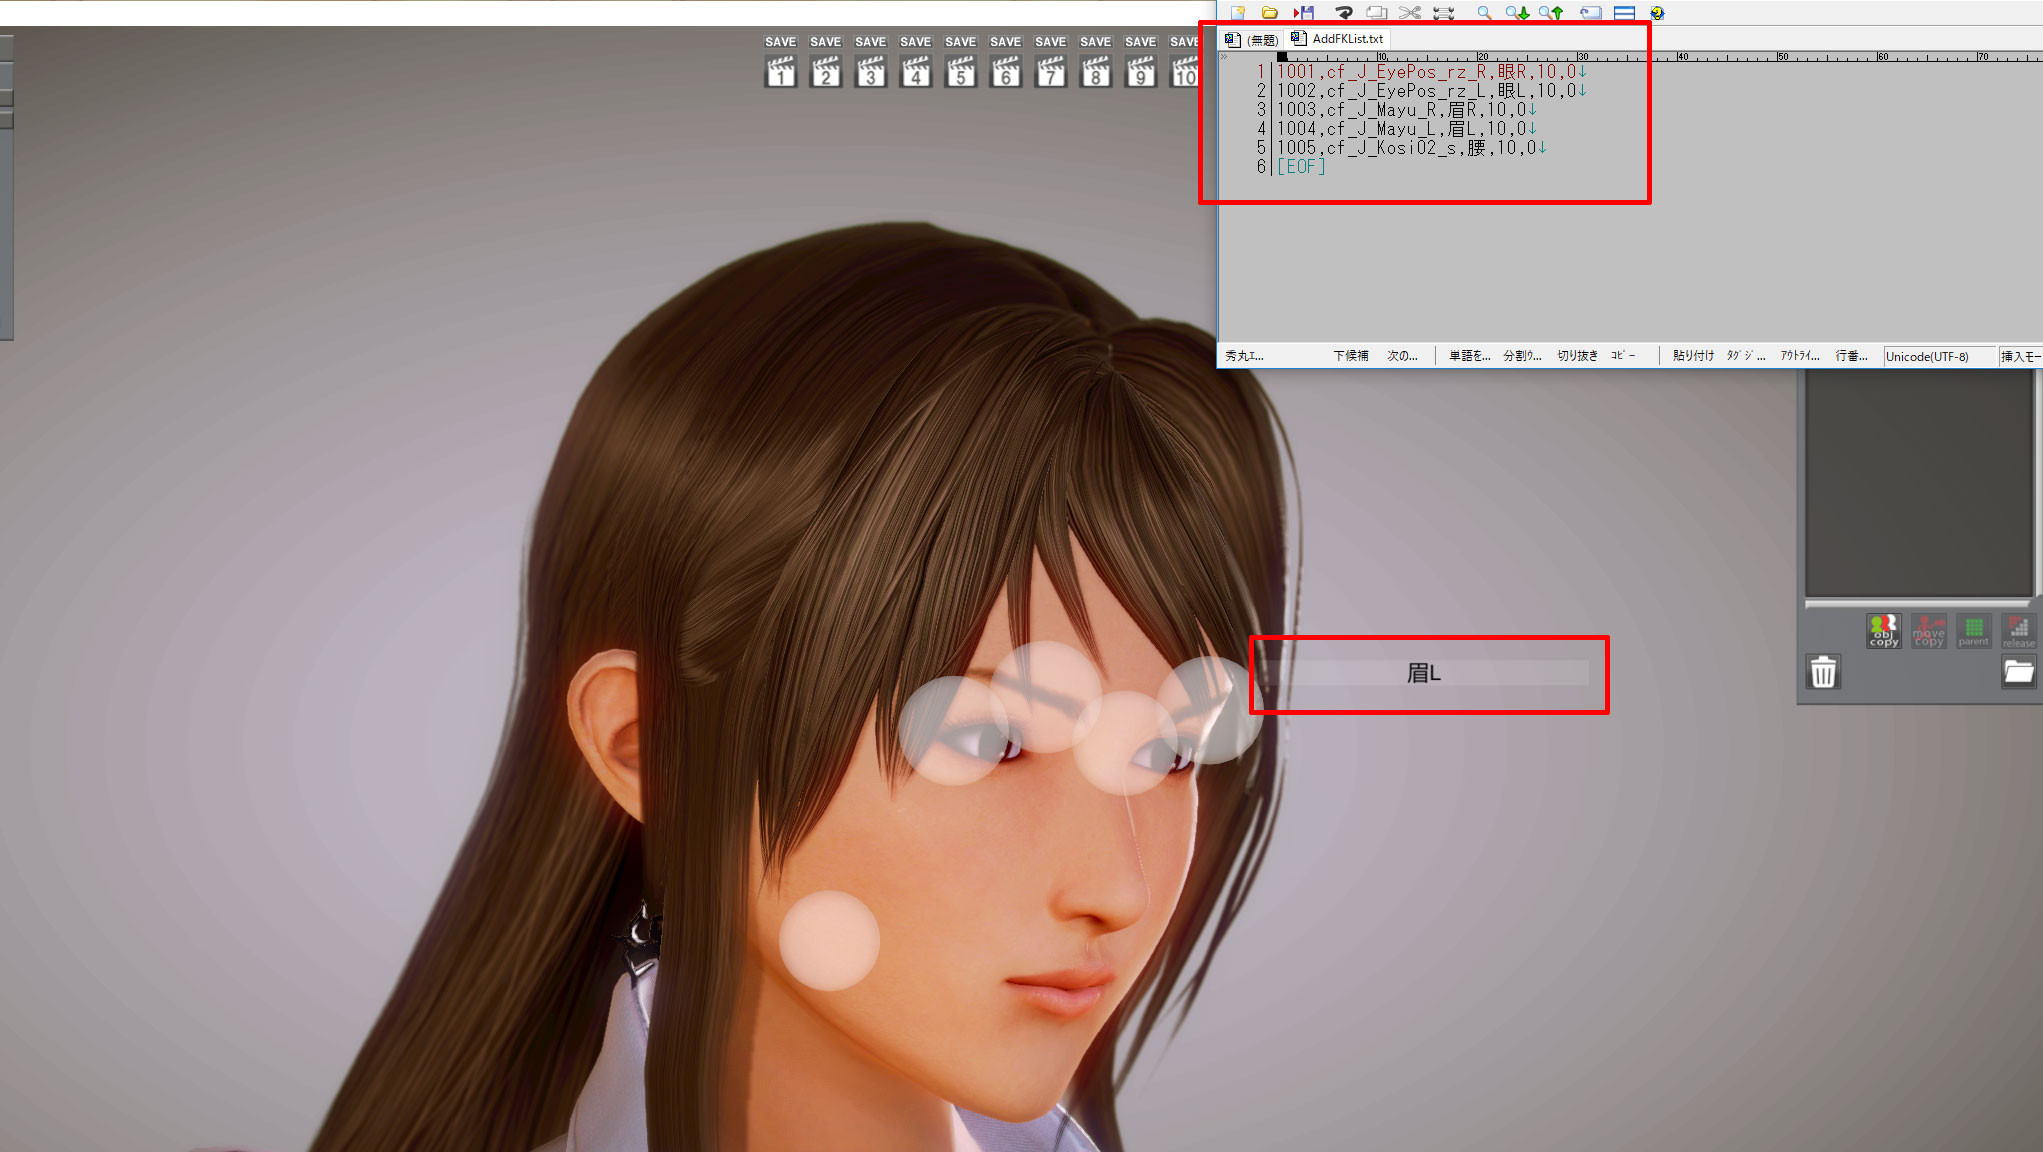2043x1152 pixels.
Task: Delete the object with the trash can icon
Action: [1823, 672]
